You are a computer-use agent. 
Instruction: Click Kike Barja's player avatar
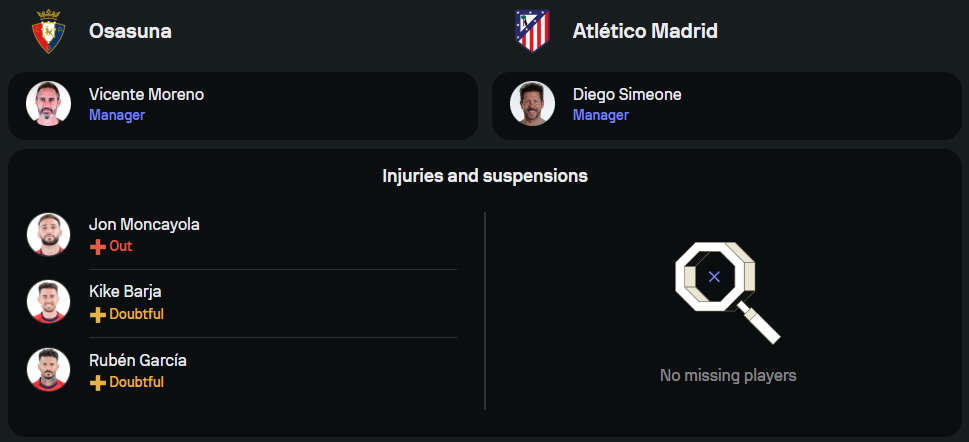(48, 302)
